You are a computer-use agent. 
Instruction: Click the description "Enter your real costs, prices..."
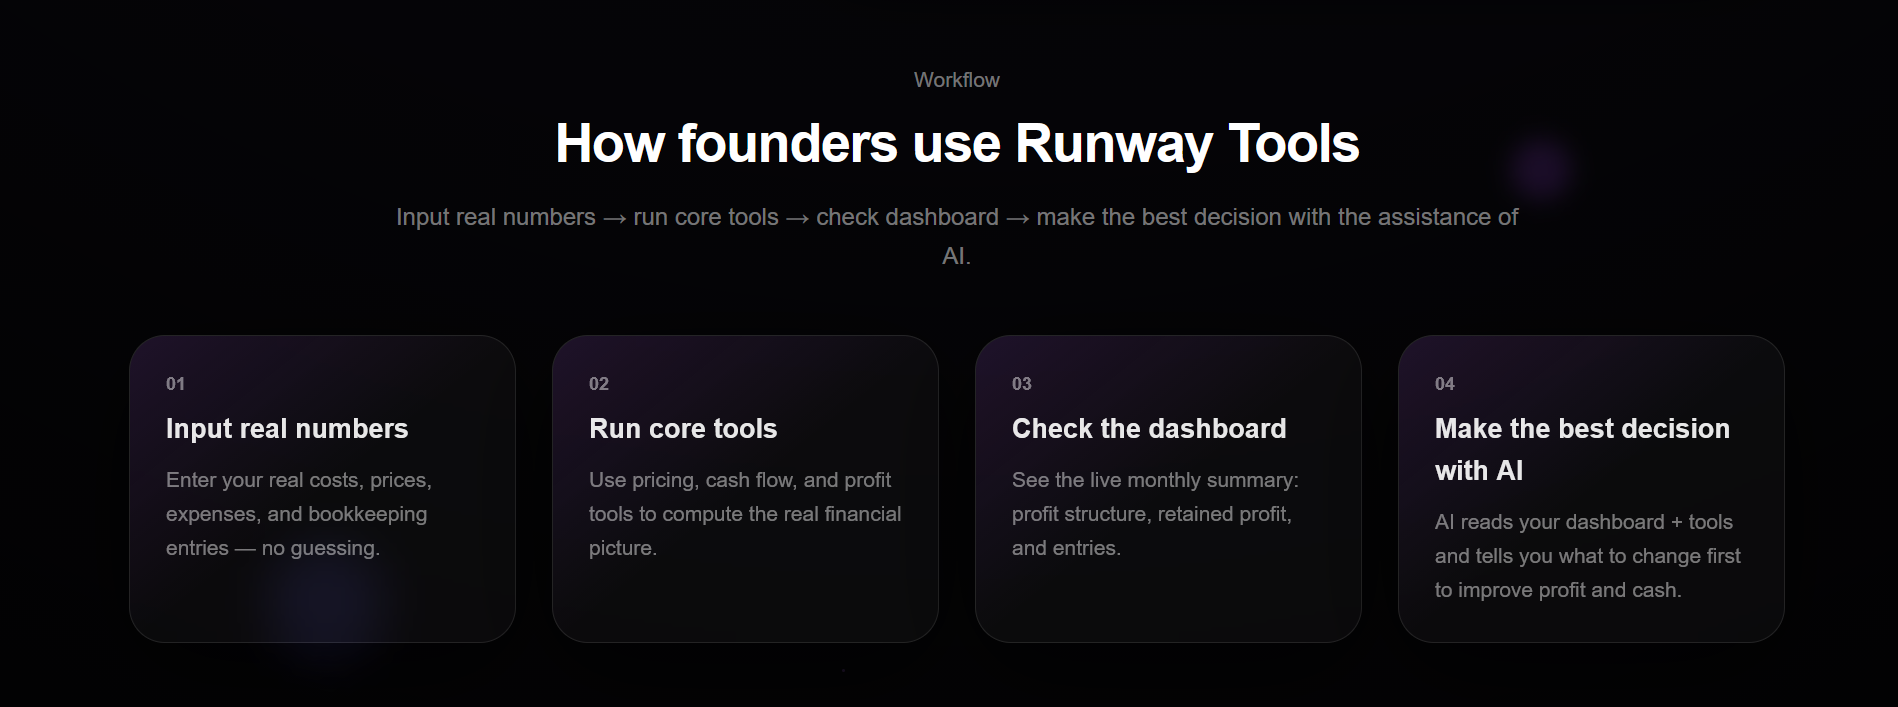click(299, 514)
